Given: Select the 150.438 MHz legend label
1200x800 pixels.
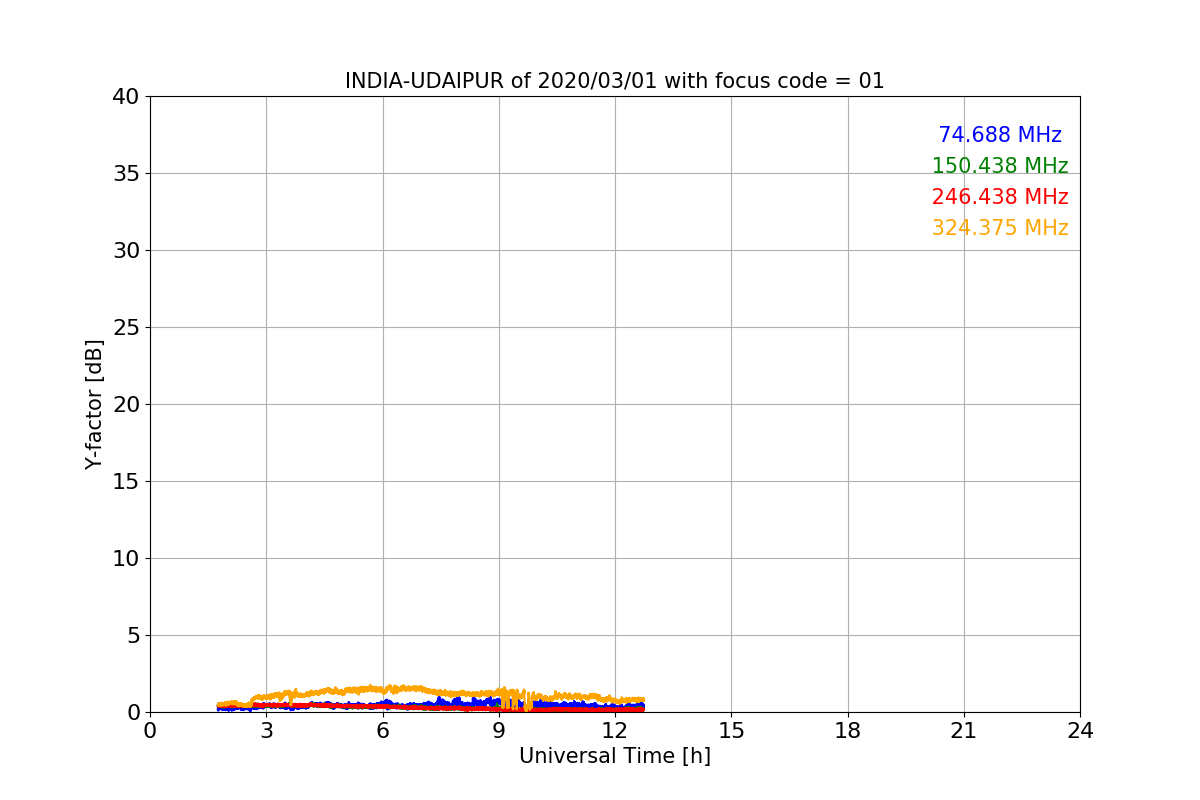Looking at the screenshot, I should click(x=1000, y=166).
